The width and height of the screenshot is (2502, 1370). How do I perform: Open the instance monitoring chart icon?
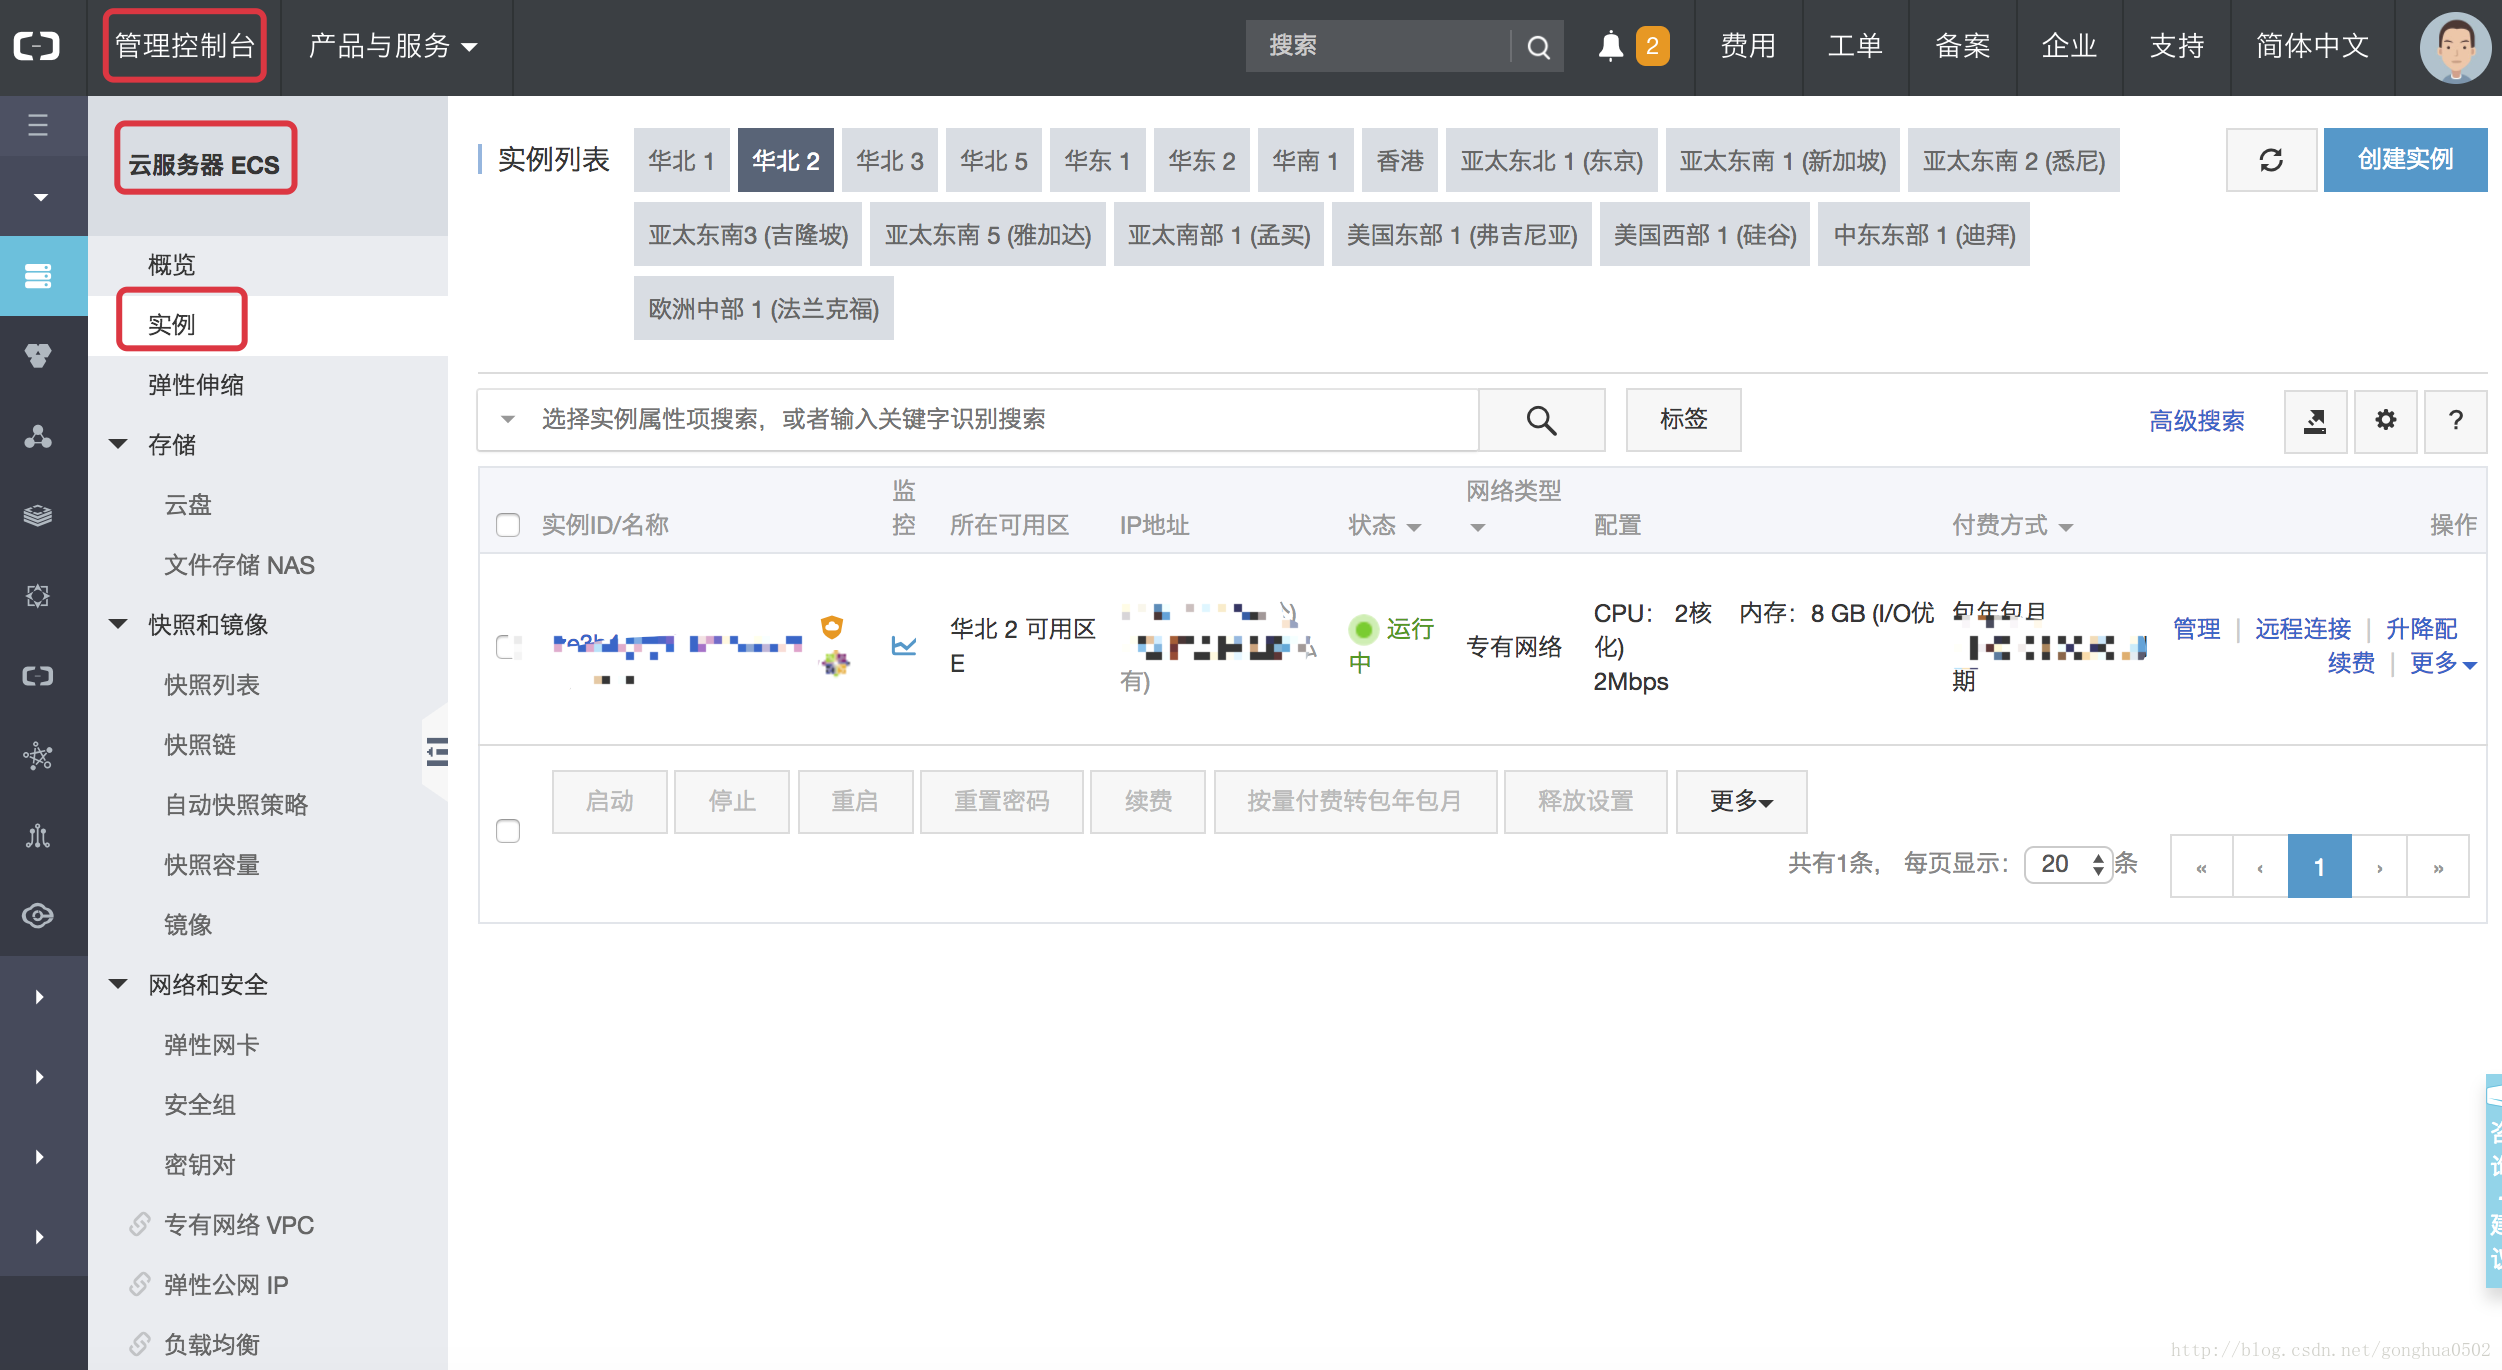(904, 646)
